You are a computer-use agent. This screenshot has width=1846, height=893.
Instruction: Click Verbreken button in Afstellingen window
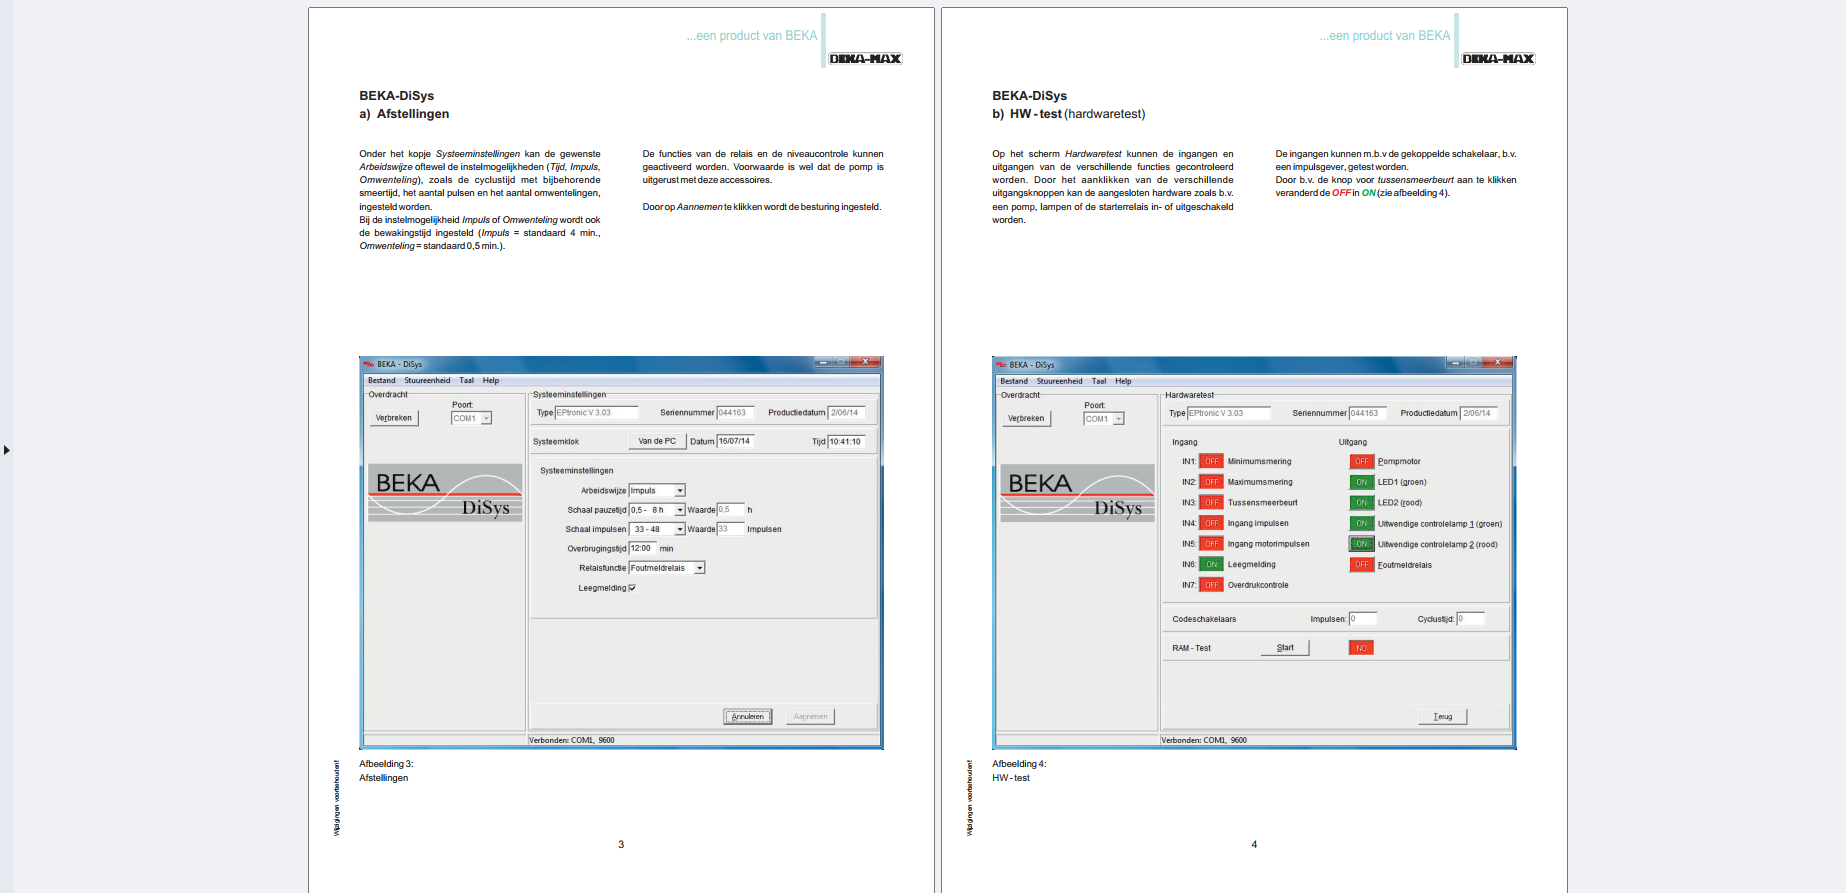point(394,418)
